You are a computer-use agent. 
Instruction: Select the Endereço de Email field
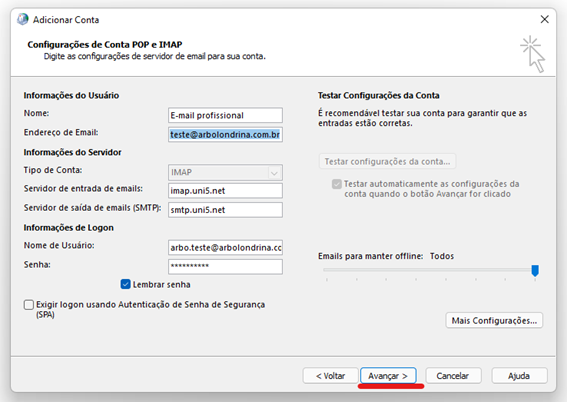225,134
